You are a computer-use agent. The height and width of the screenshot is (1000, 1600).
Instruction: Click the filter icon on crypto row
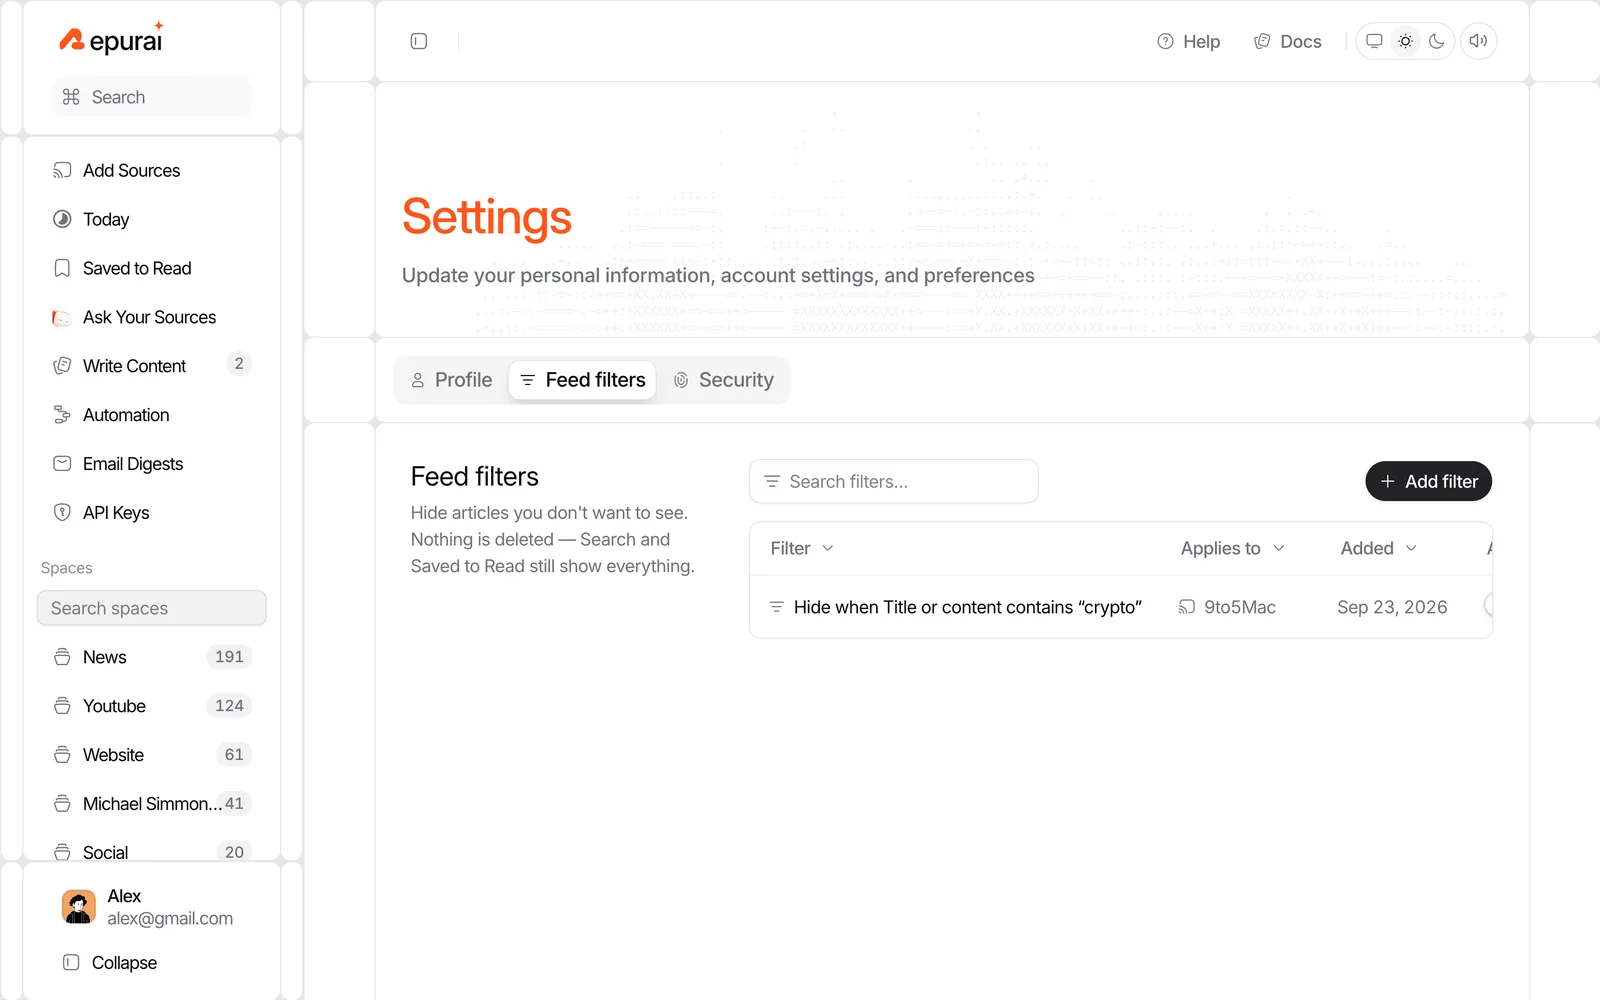[x=776, y=607]
